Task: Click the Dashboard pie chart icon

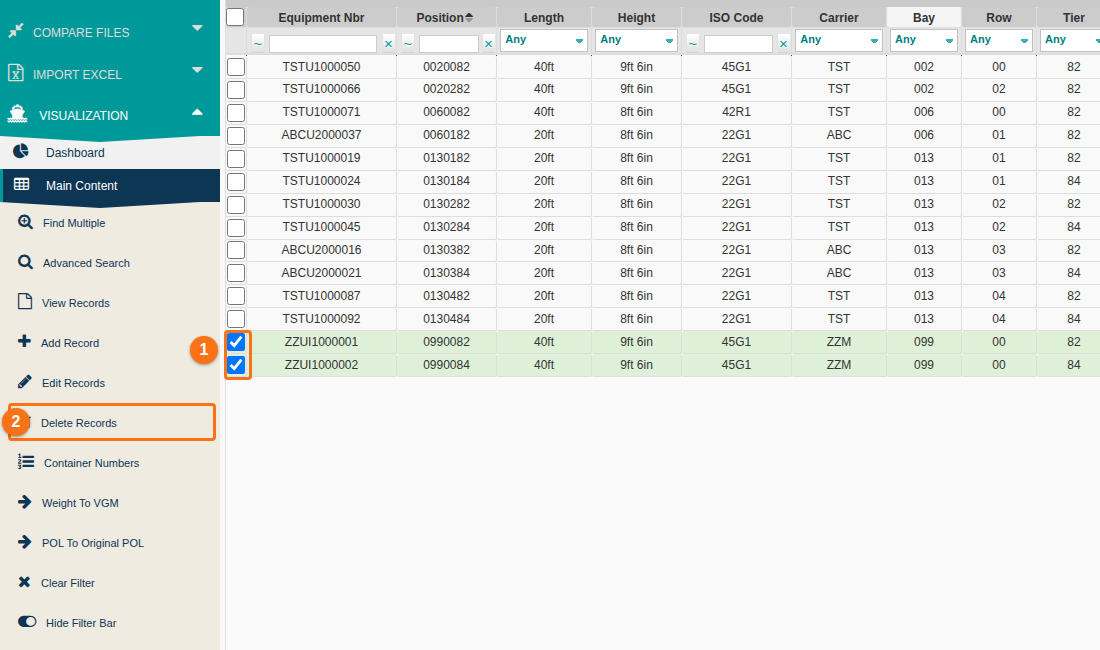Action: point(21,151)
